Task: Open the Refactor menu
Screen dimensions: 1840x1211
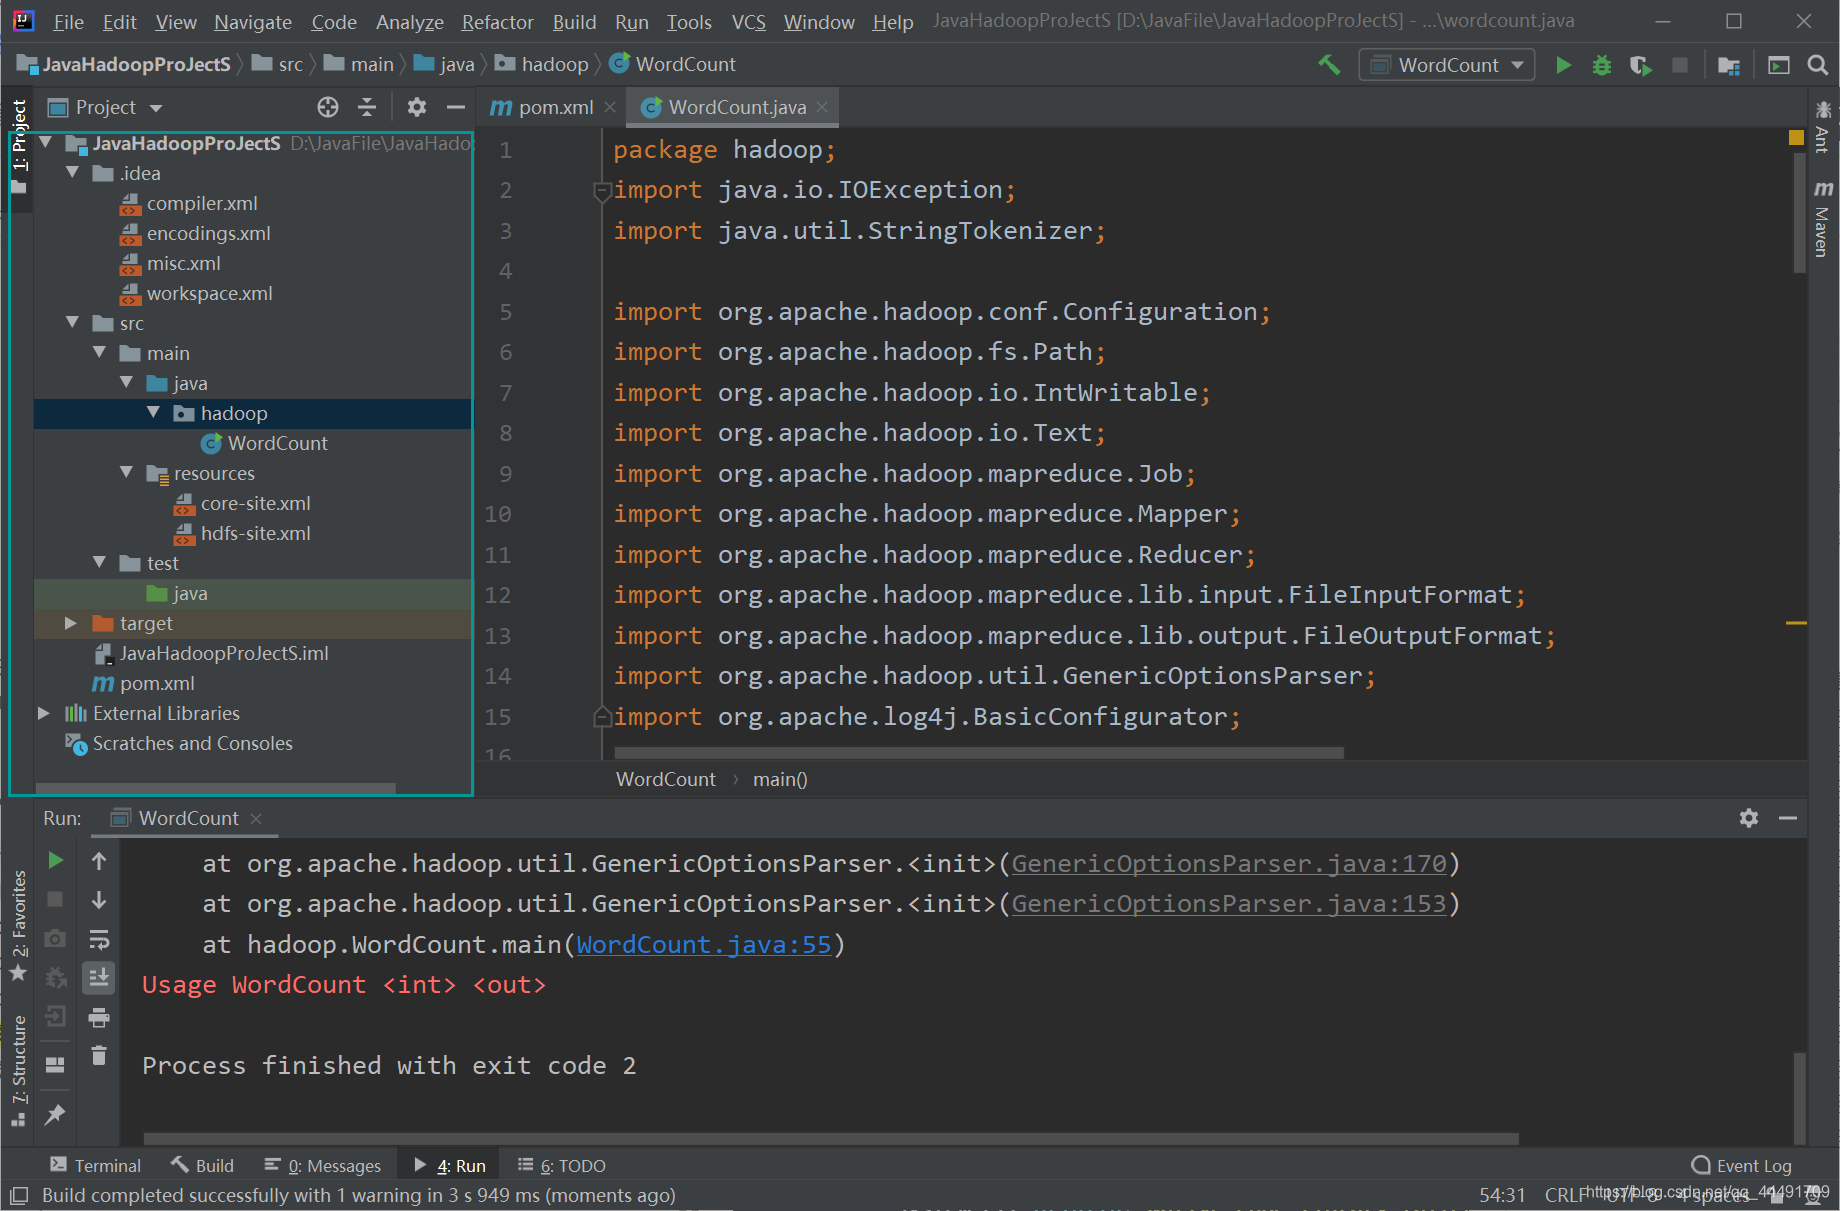Action: coord(497,22)
